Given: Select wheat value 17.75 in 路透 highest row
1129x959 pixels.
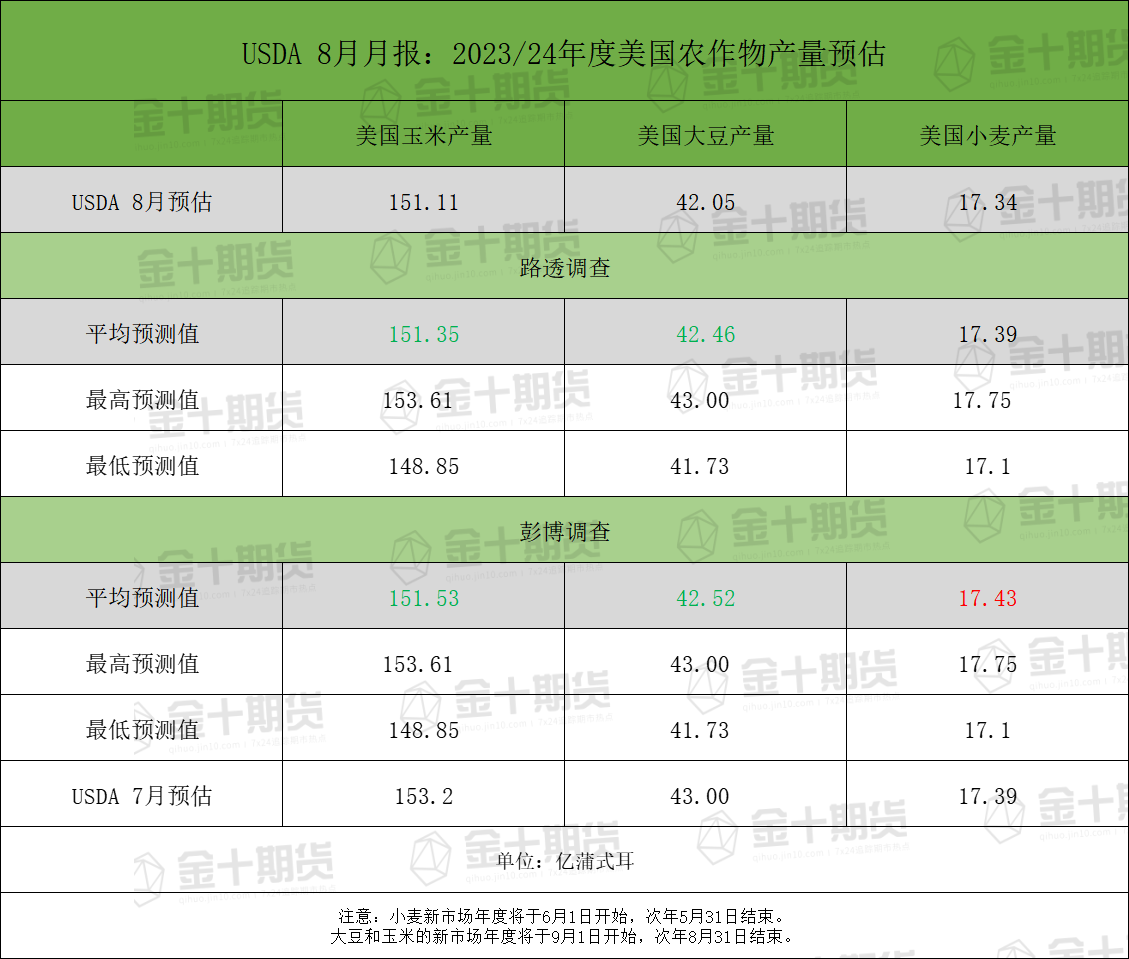Looking at the screenshot, I should click(982, 401).
